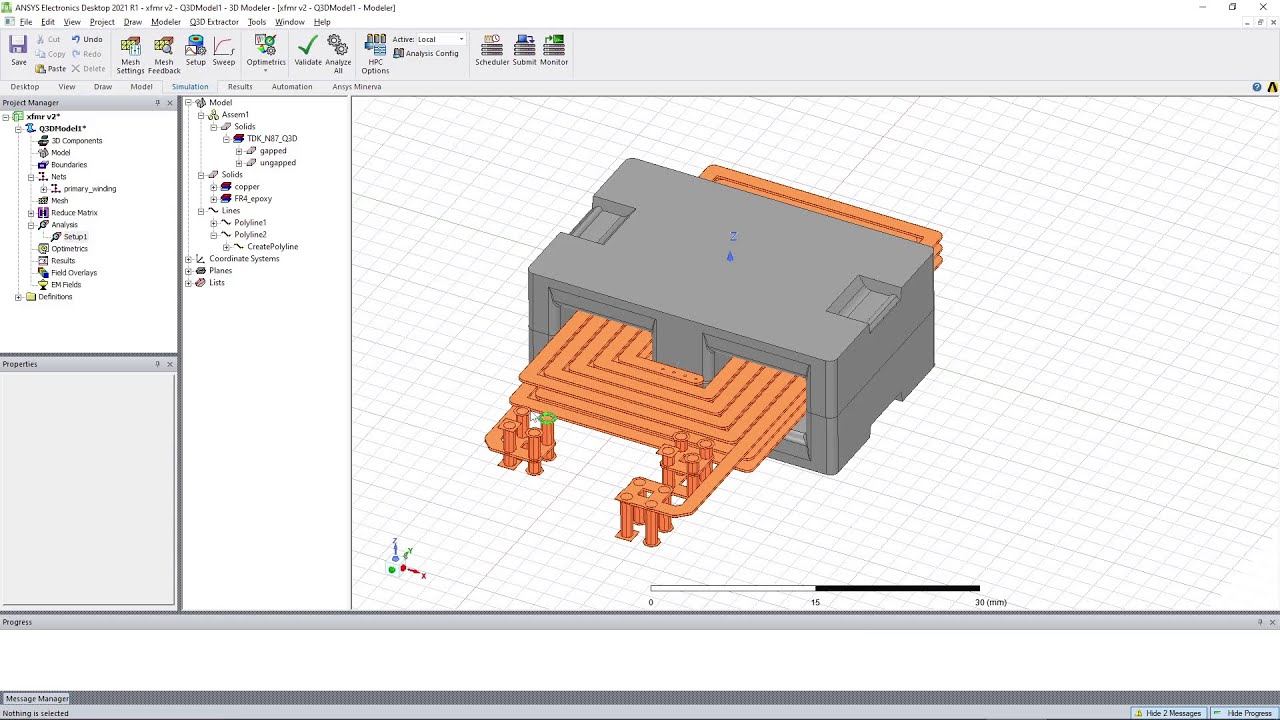The height and width of the screenshot is (720, 1280).
Task: Expand the primary_winding net
Action: [44, 189]
